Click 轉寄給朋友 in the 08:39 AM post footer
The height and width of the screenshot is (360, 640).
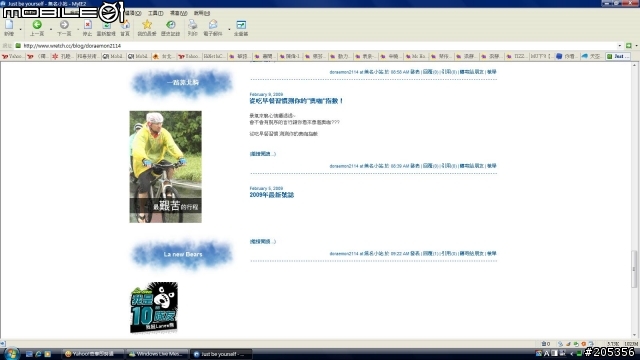click(471, 166)
